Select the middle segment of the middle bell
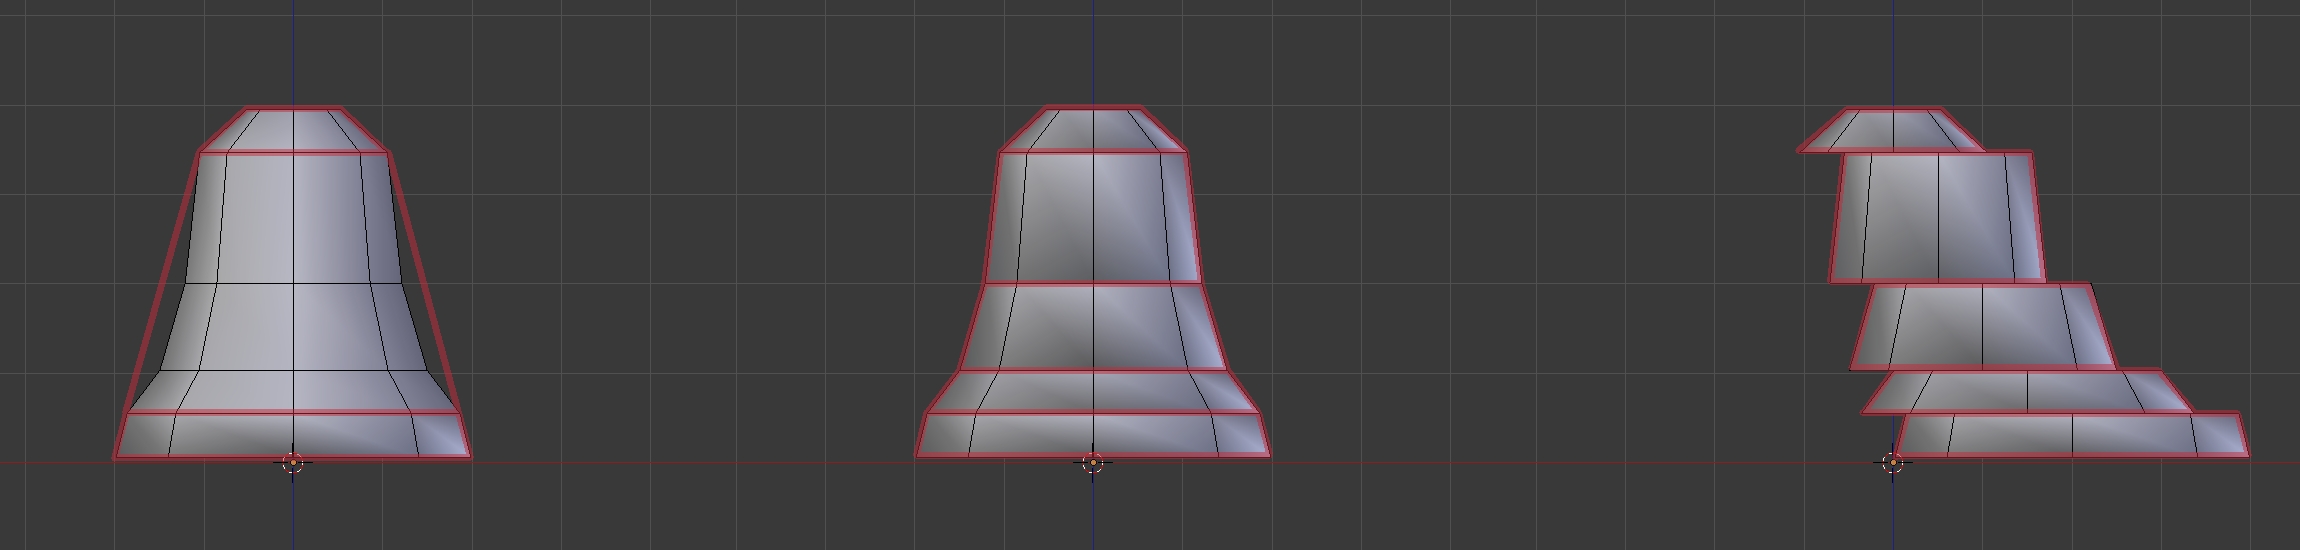This screenshot has width=2300, height=550. (x=1093, y=327)
